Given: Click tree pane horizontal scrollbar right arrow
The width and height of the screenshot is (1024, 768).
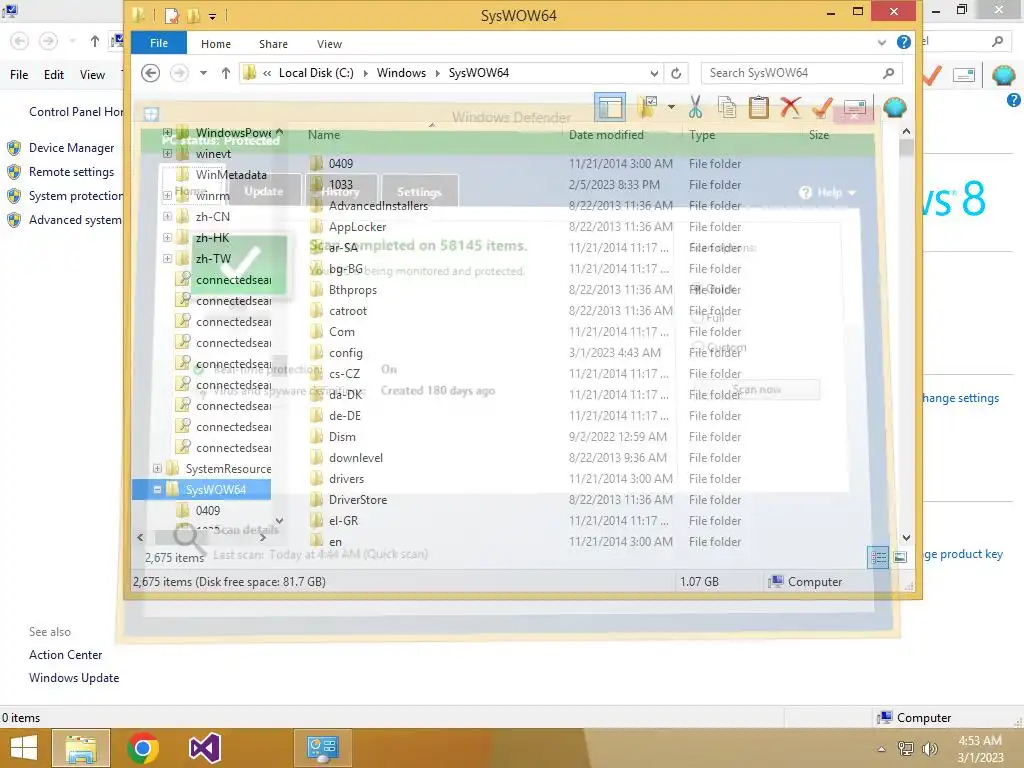Looking at the screenshot, I should tap(263, 537).
